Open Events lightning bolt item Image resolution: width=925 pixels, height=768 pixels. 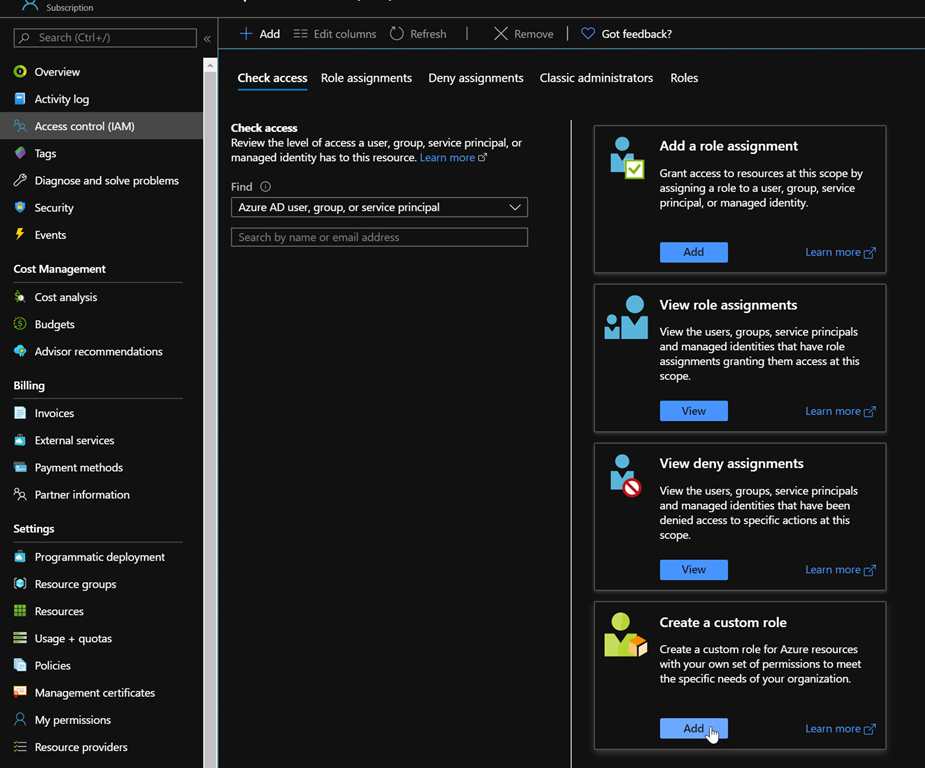tap(50, 235)
